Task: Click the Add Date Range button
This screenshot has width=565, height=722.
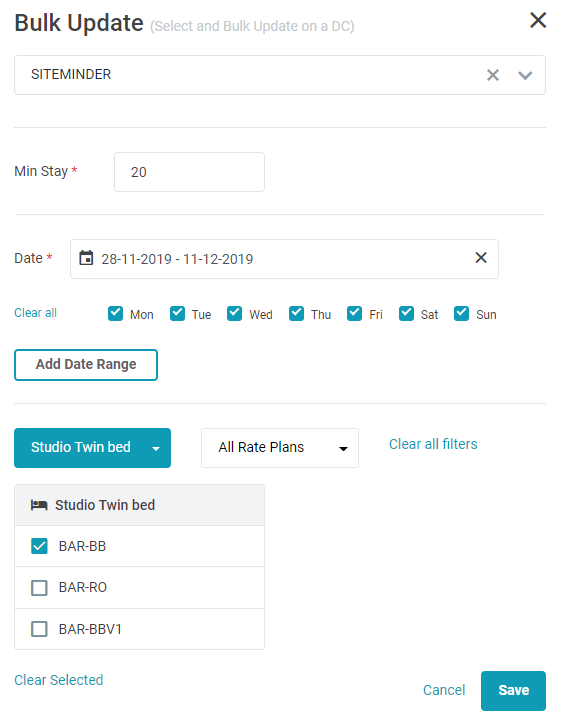Action: click(86, 365)
